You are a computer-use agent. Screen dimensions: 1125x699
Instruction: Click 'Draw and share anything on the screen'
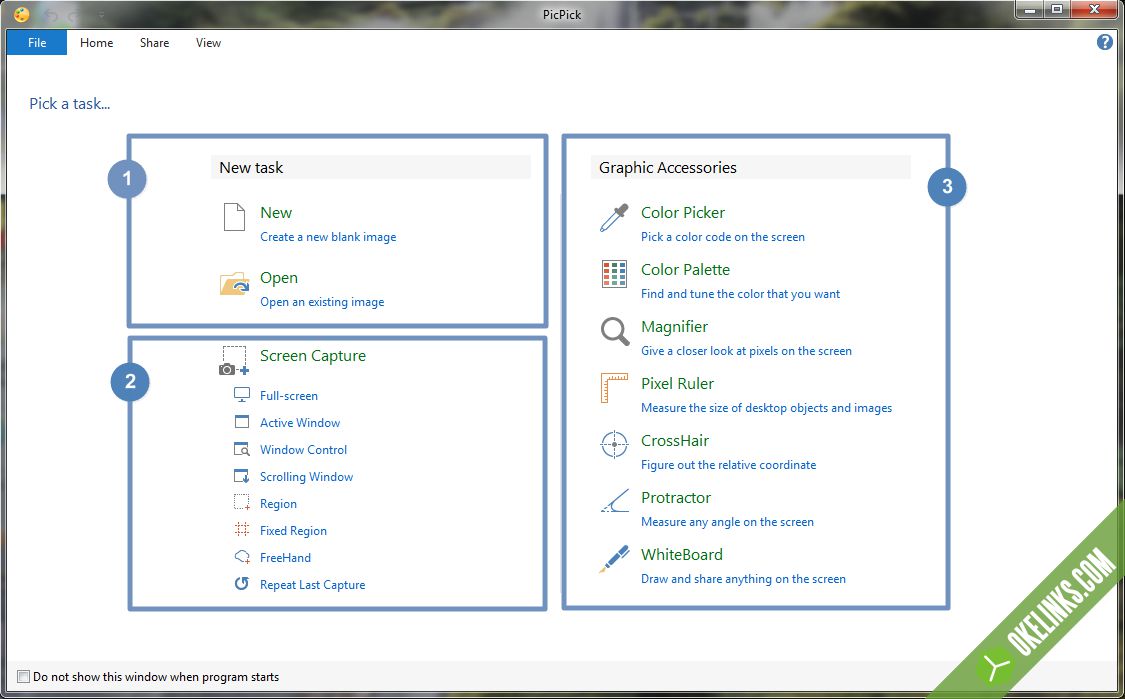tap(743, 579)
